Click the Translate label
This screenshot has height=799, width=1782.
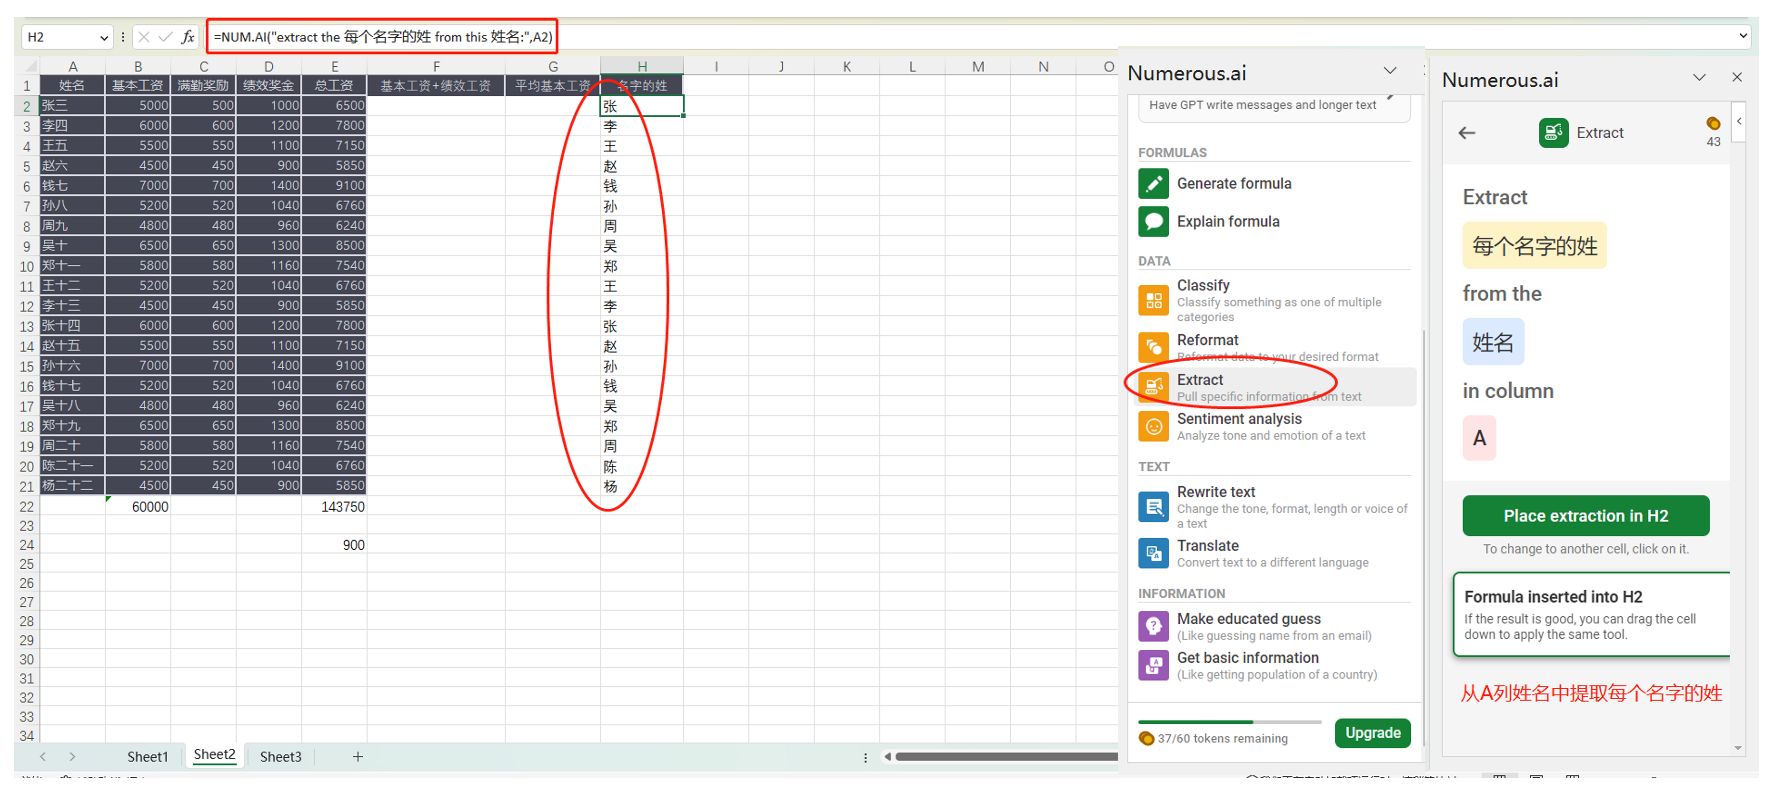[x=1208, y=546]
